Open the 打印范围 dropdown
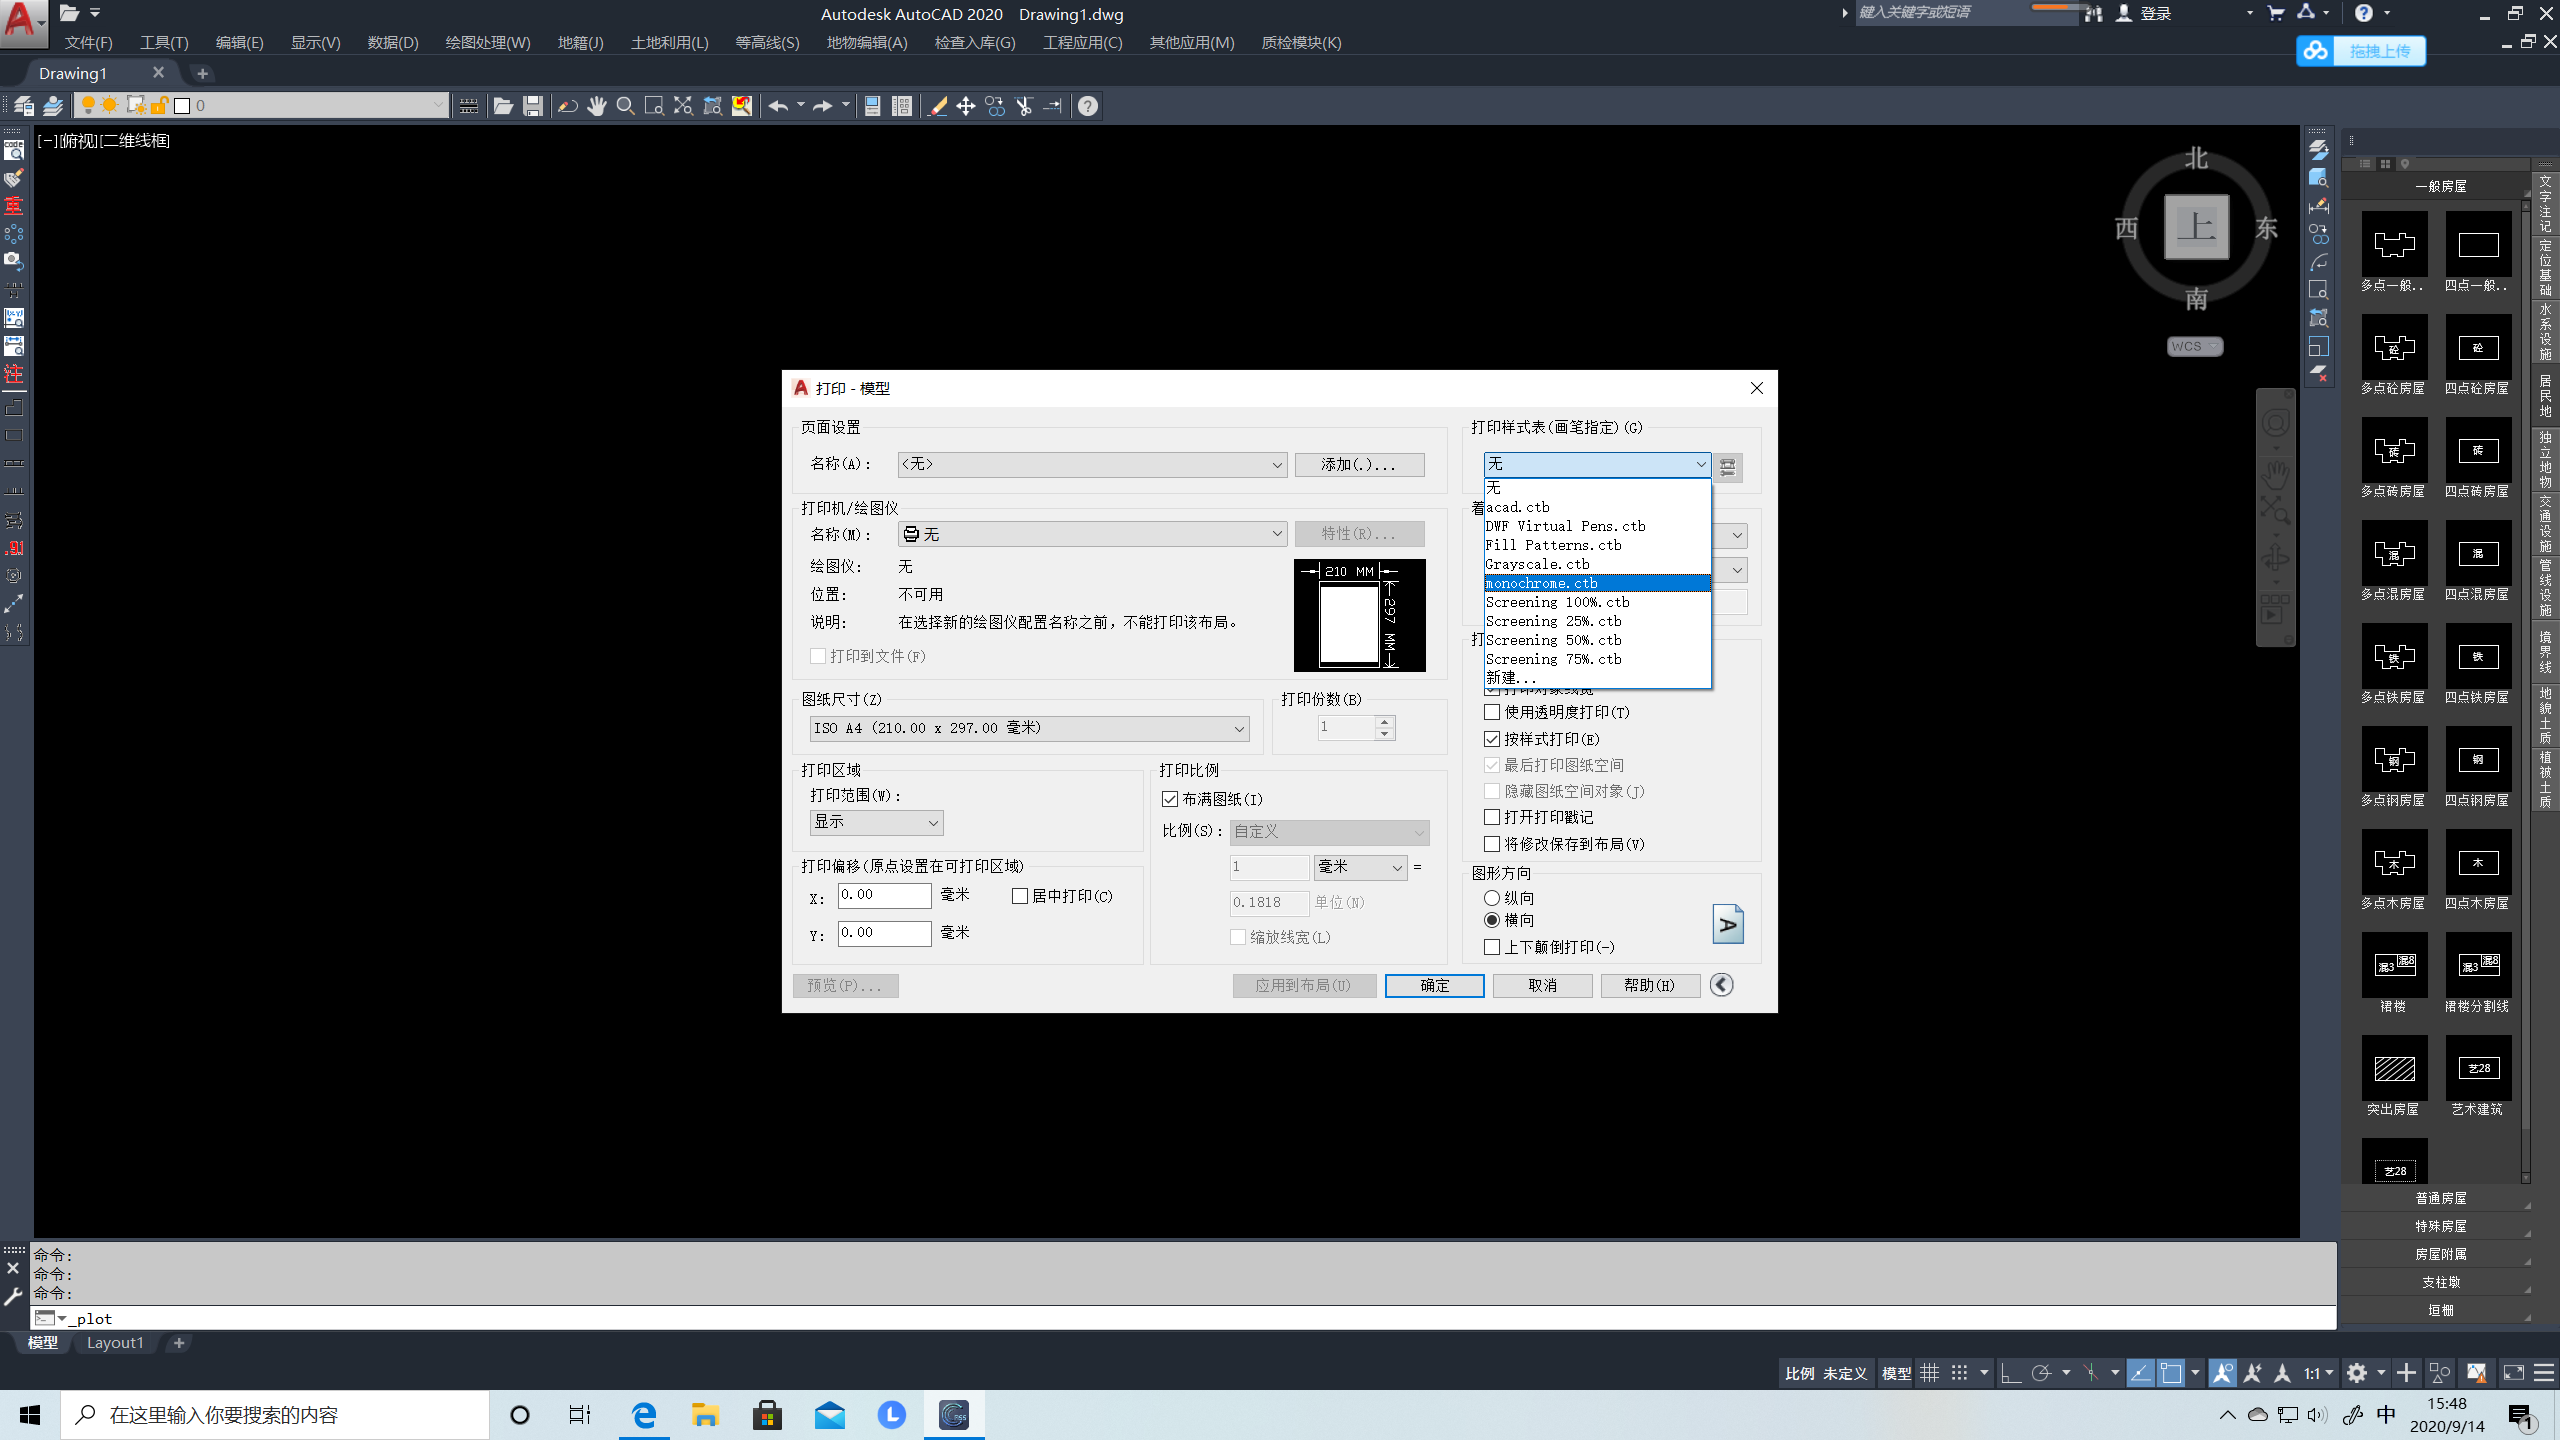The image size is (2560, 1440). (x=876, y=822)
